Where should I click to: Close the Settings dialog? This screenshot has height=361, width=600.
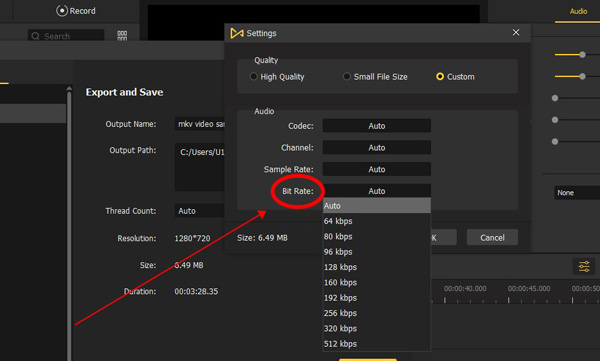[x=516, y=33]
